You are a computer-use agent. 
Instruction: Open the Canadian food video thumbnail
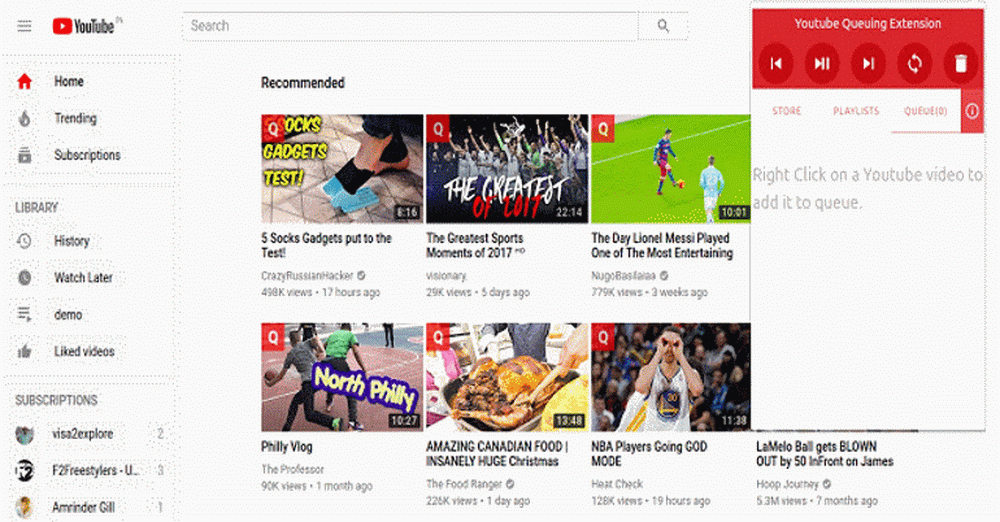coord(508,377)
